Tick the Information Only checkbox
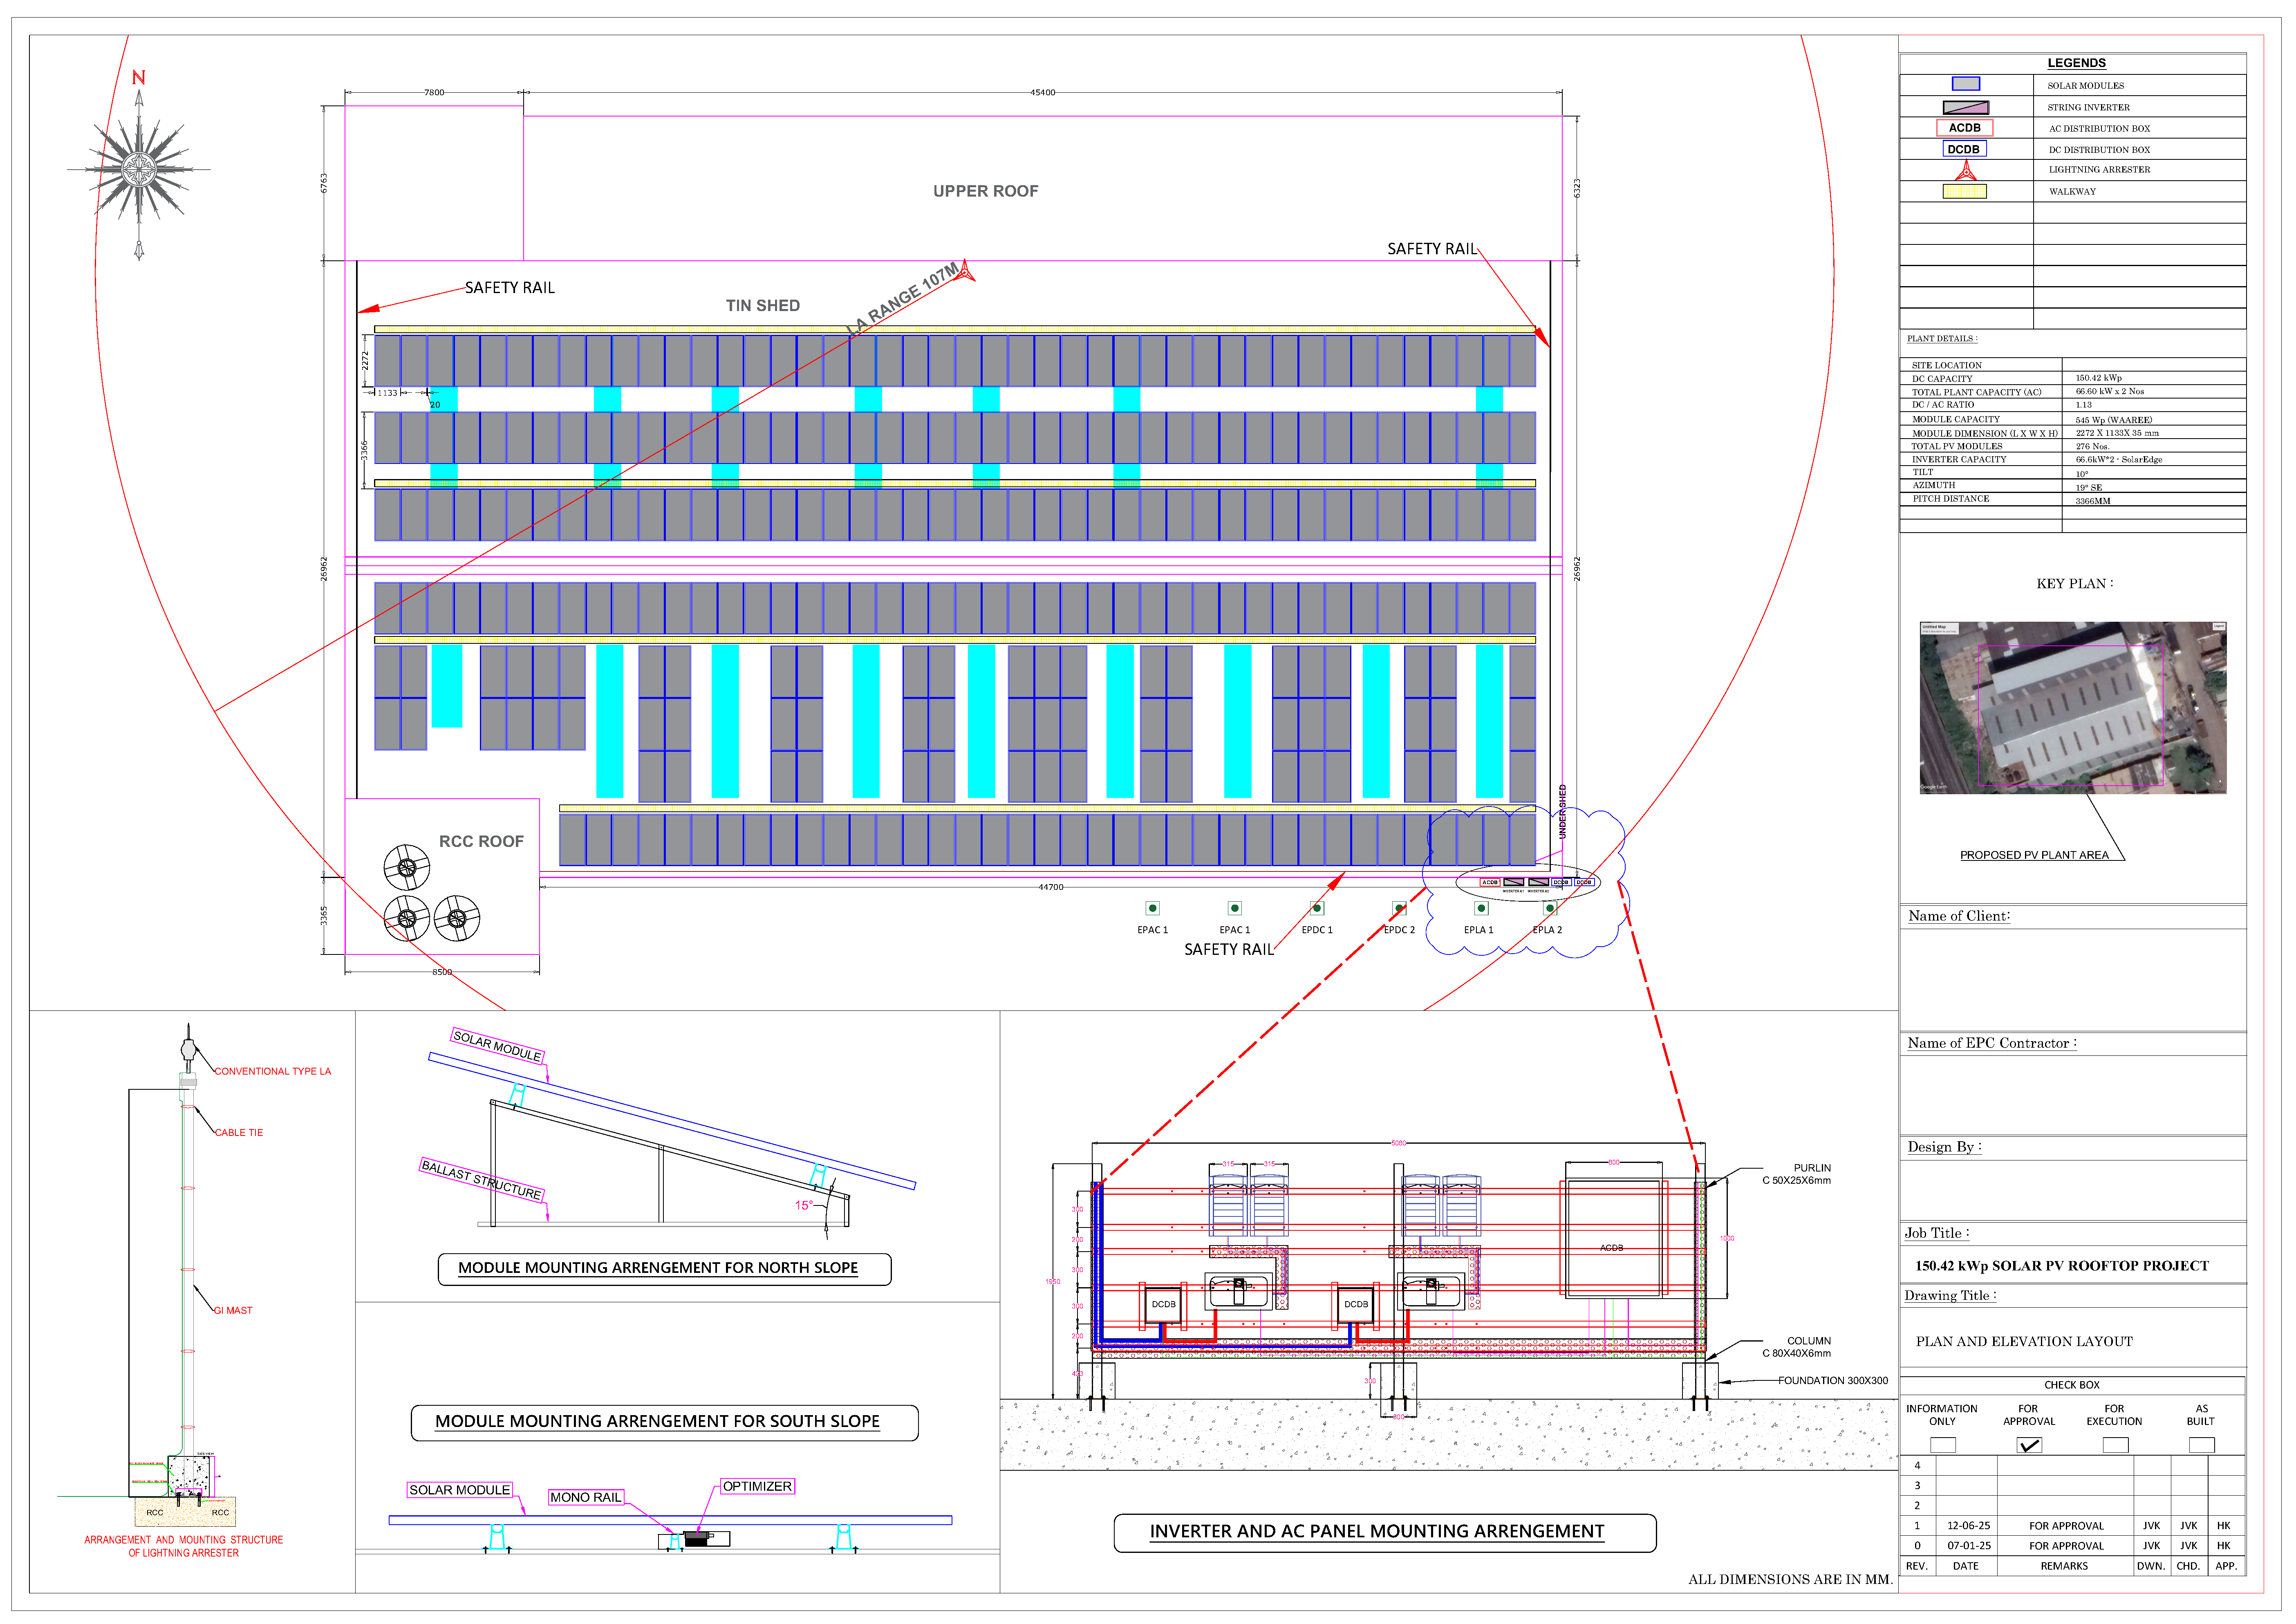This screenshot has width=2296, height=1624. [1942, 1445]
